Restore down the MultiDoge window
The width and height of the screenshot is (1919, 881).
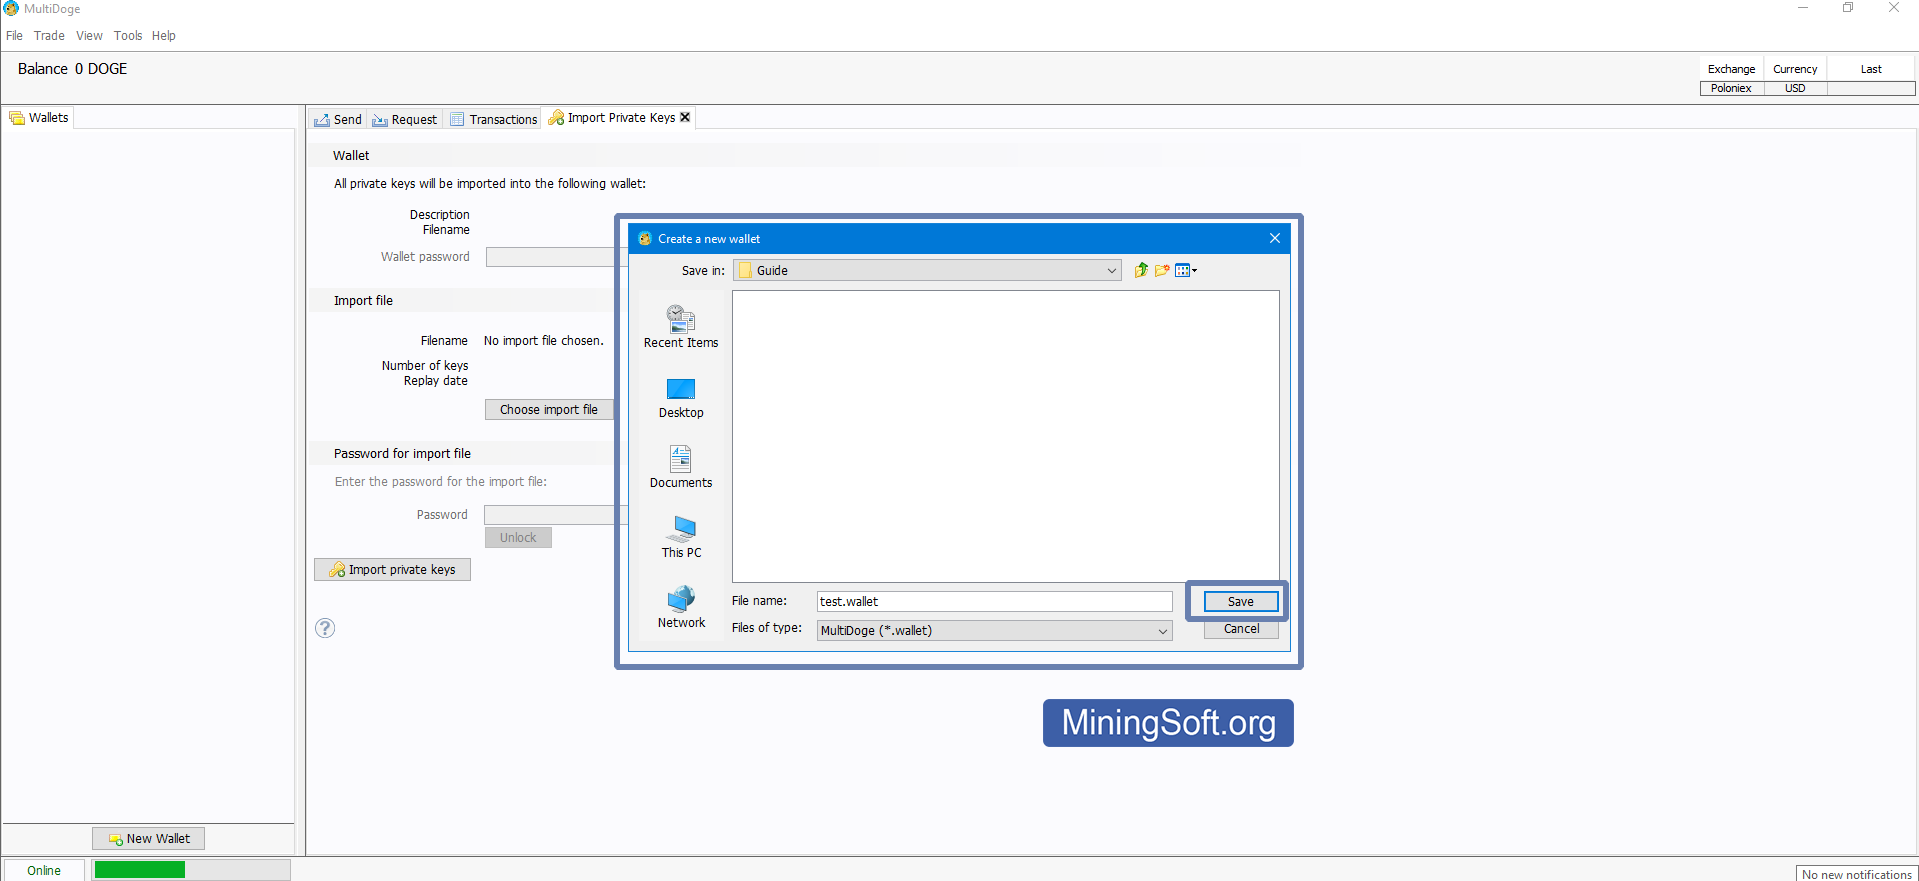tap(1848, 8)
